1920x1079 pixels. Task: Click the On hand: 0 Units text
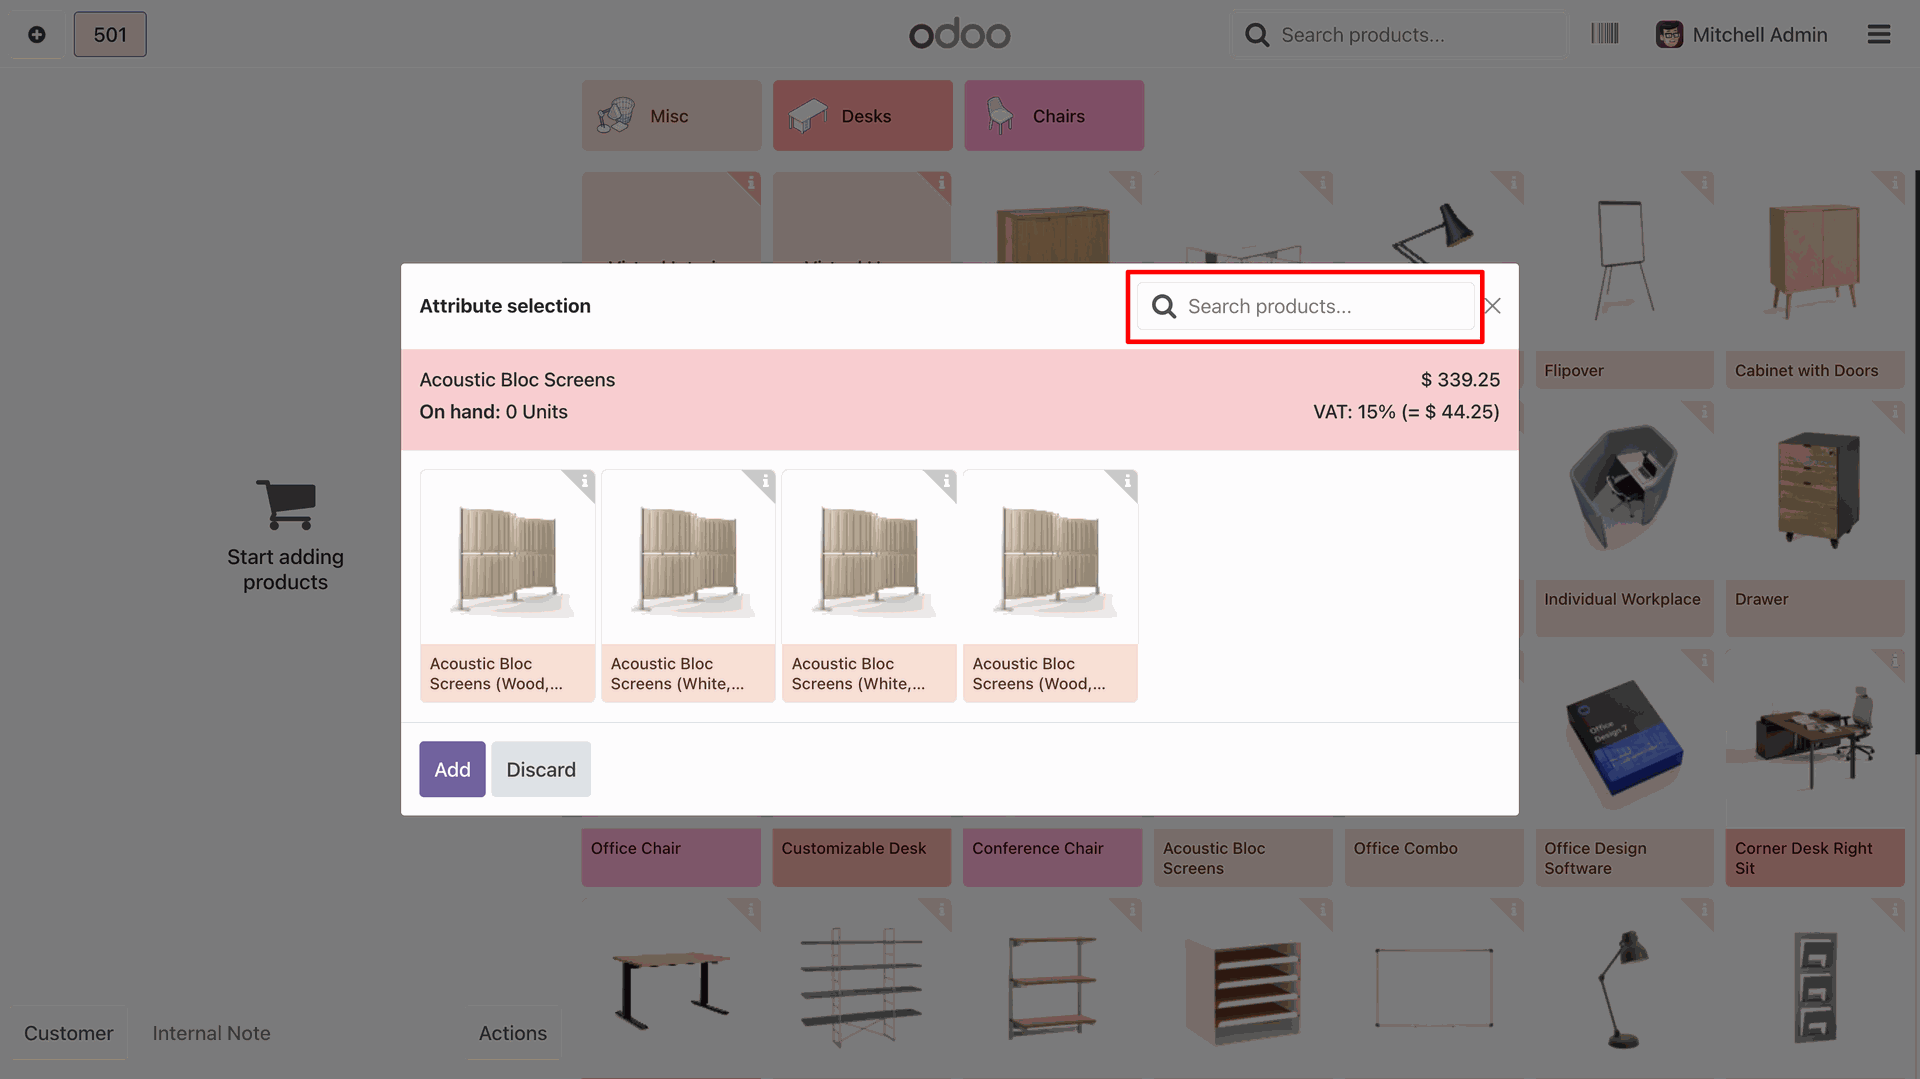[493, 412]
